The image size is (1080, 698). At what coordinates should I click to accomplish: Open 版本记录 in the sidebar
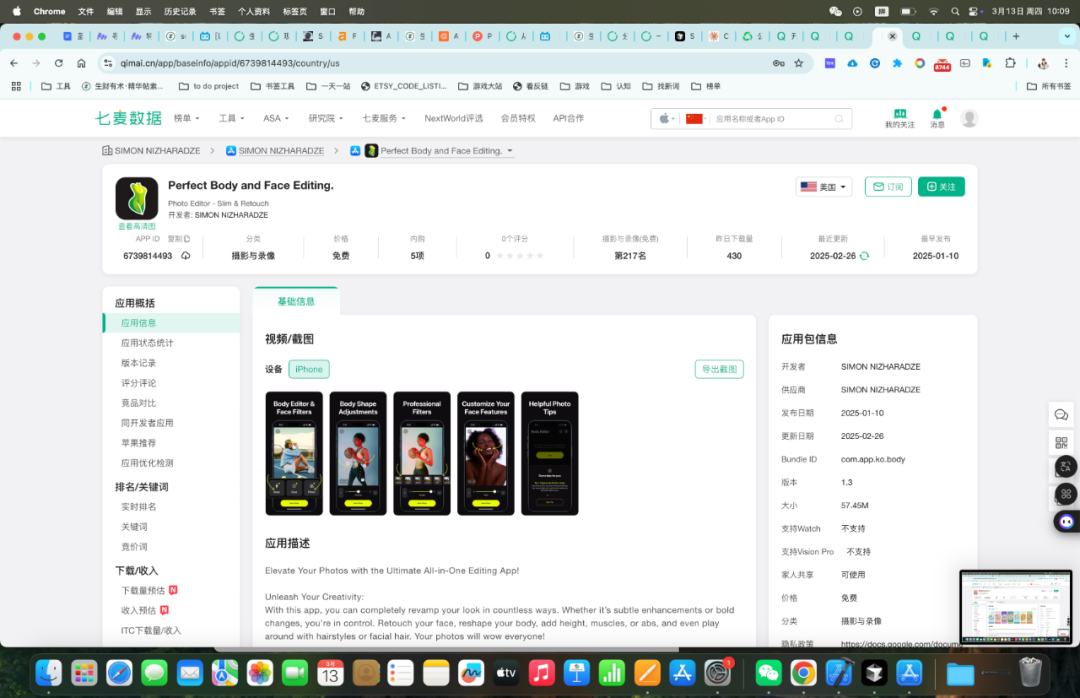(x=138, y=363)
